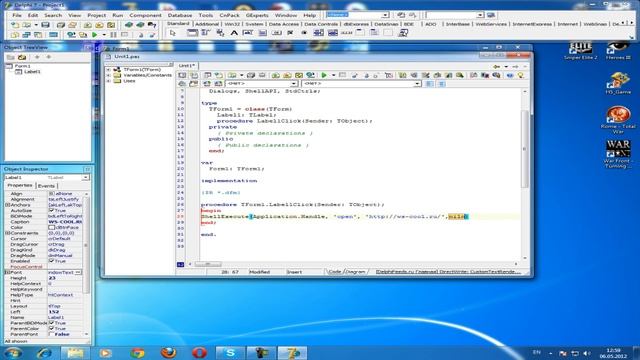Open the CnPack menu

pos(229,15)
